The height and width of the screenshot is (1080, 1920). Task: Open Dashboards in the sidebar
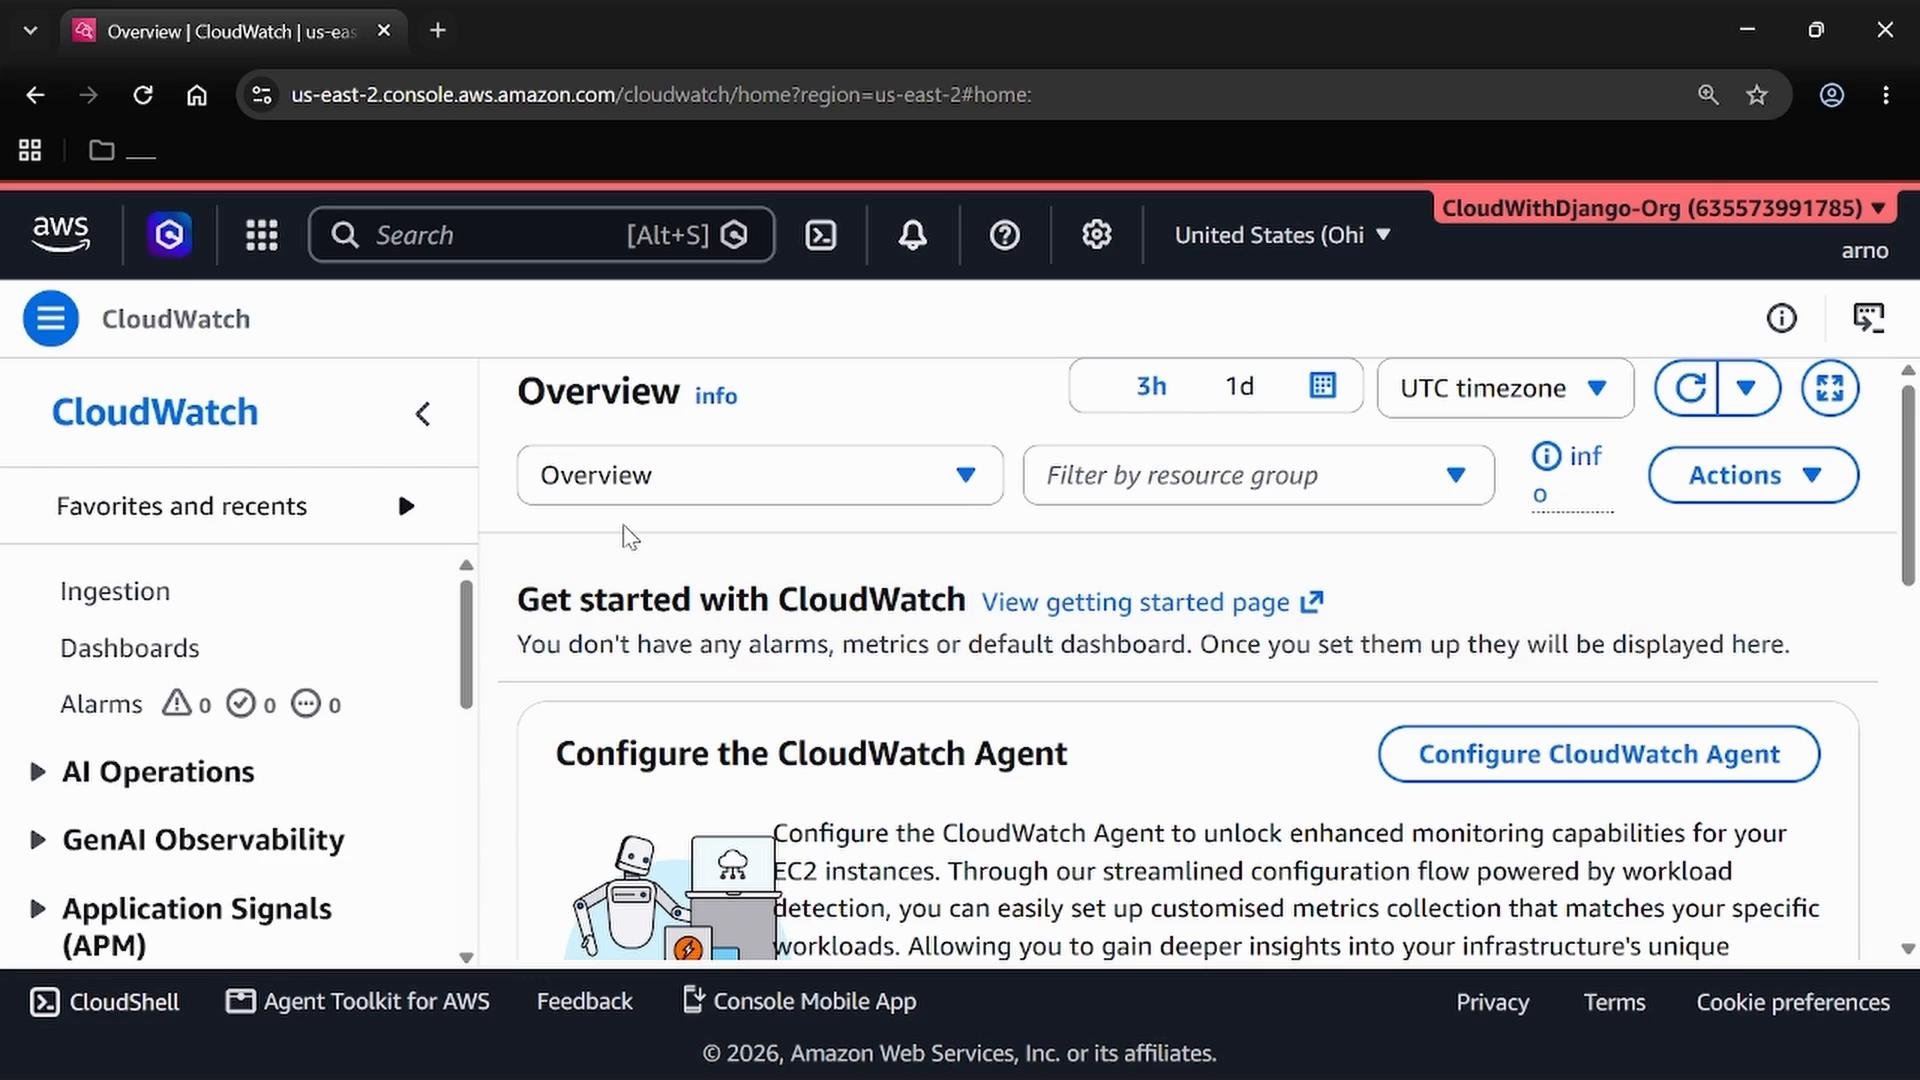130,648
